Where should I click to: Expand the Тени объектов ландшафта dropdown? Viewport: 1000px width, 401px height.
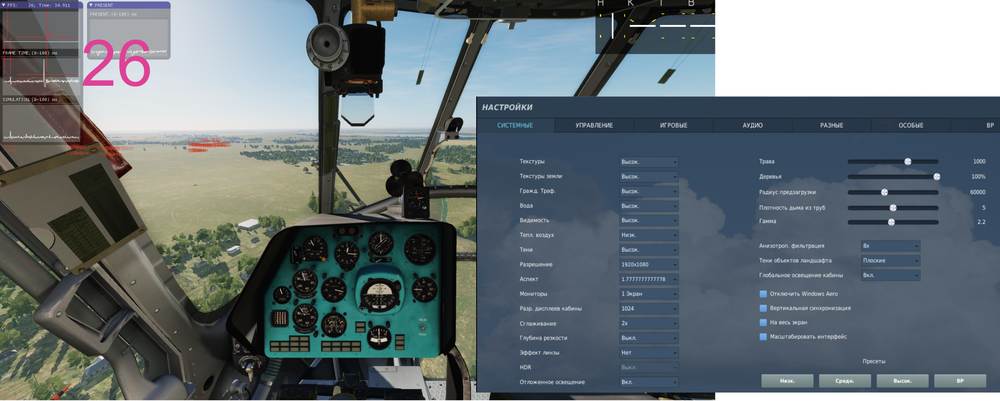click(890, 261)
